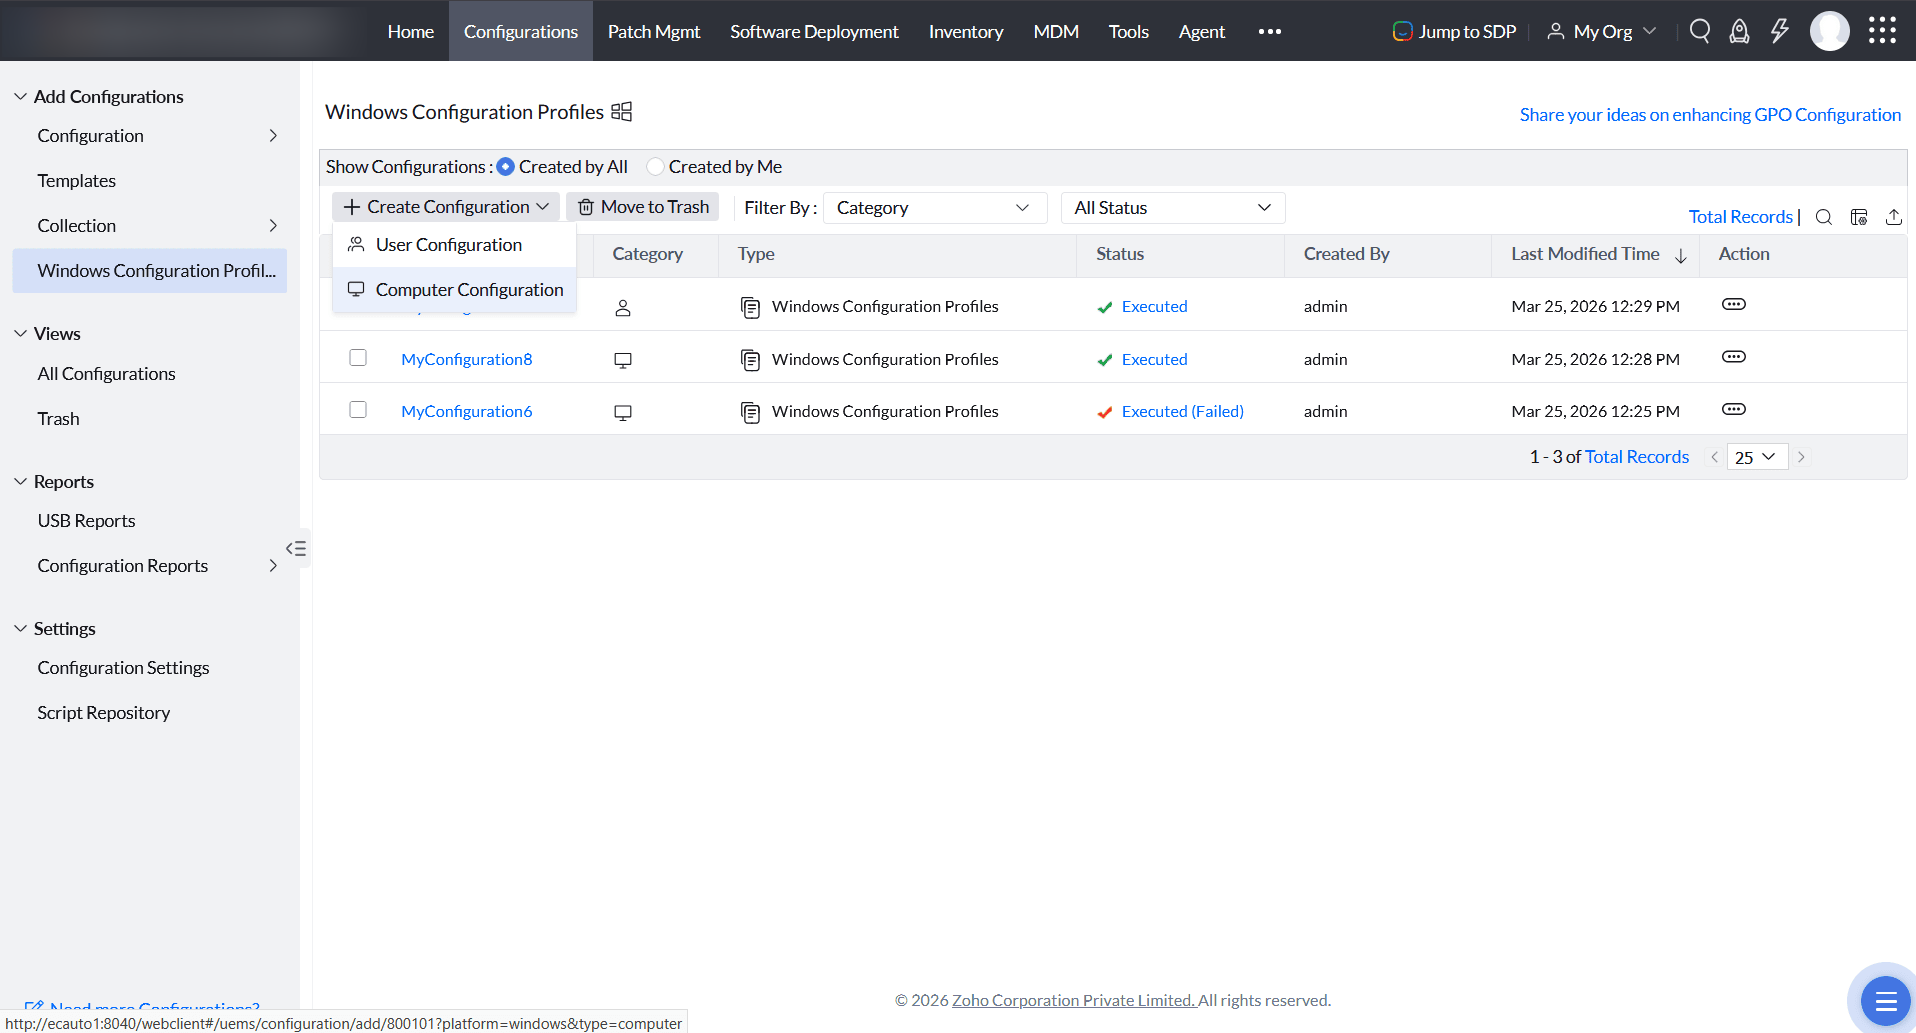Open the Software Deployment tab
The height and width of the screenshot is (1033, 1916).
pyautogui.click(x=814, y=31)
